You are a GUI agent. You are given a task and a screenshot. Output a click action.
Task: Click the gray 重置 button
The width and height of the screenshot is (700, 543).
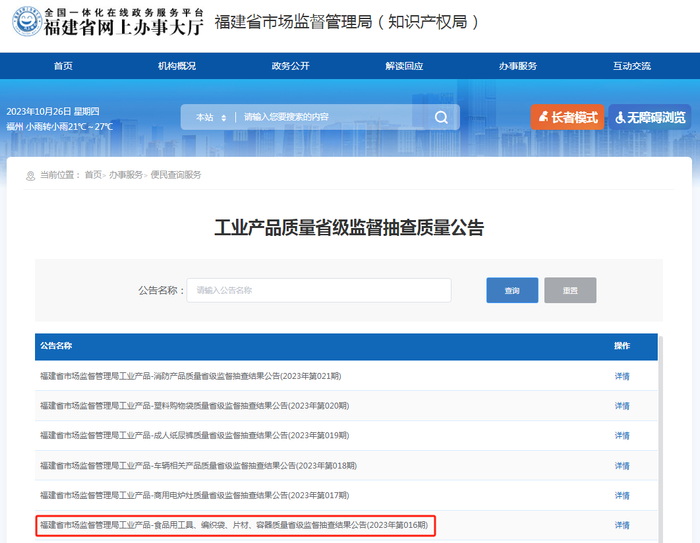click(x=570, y=290)
